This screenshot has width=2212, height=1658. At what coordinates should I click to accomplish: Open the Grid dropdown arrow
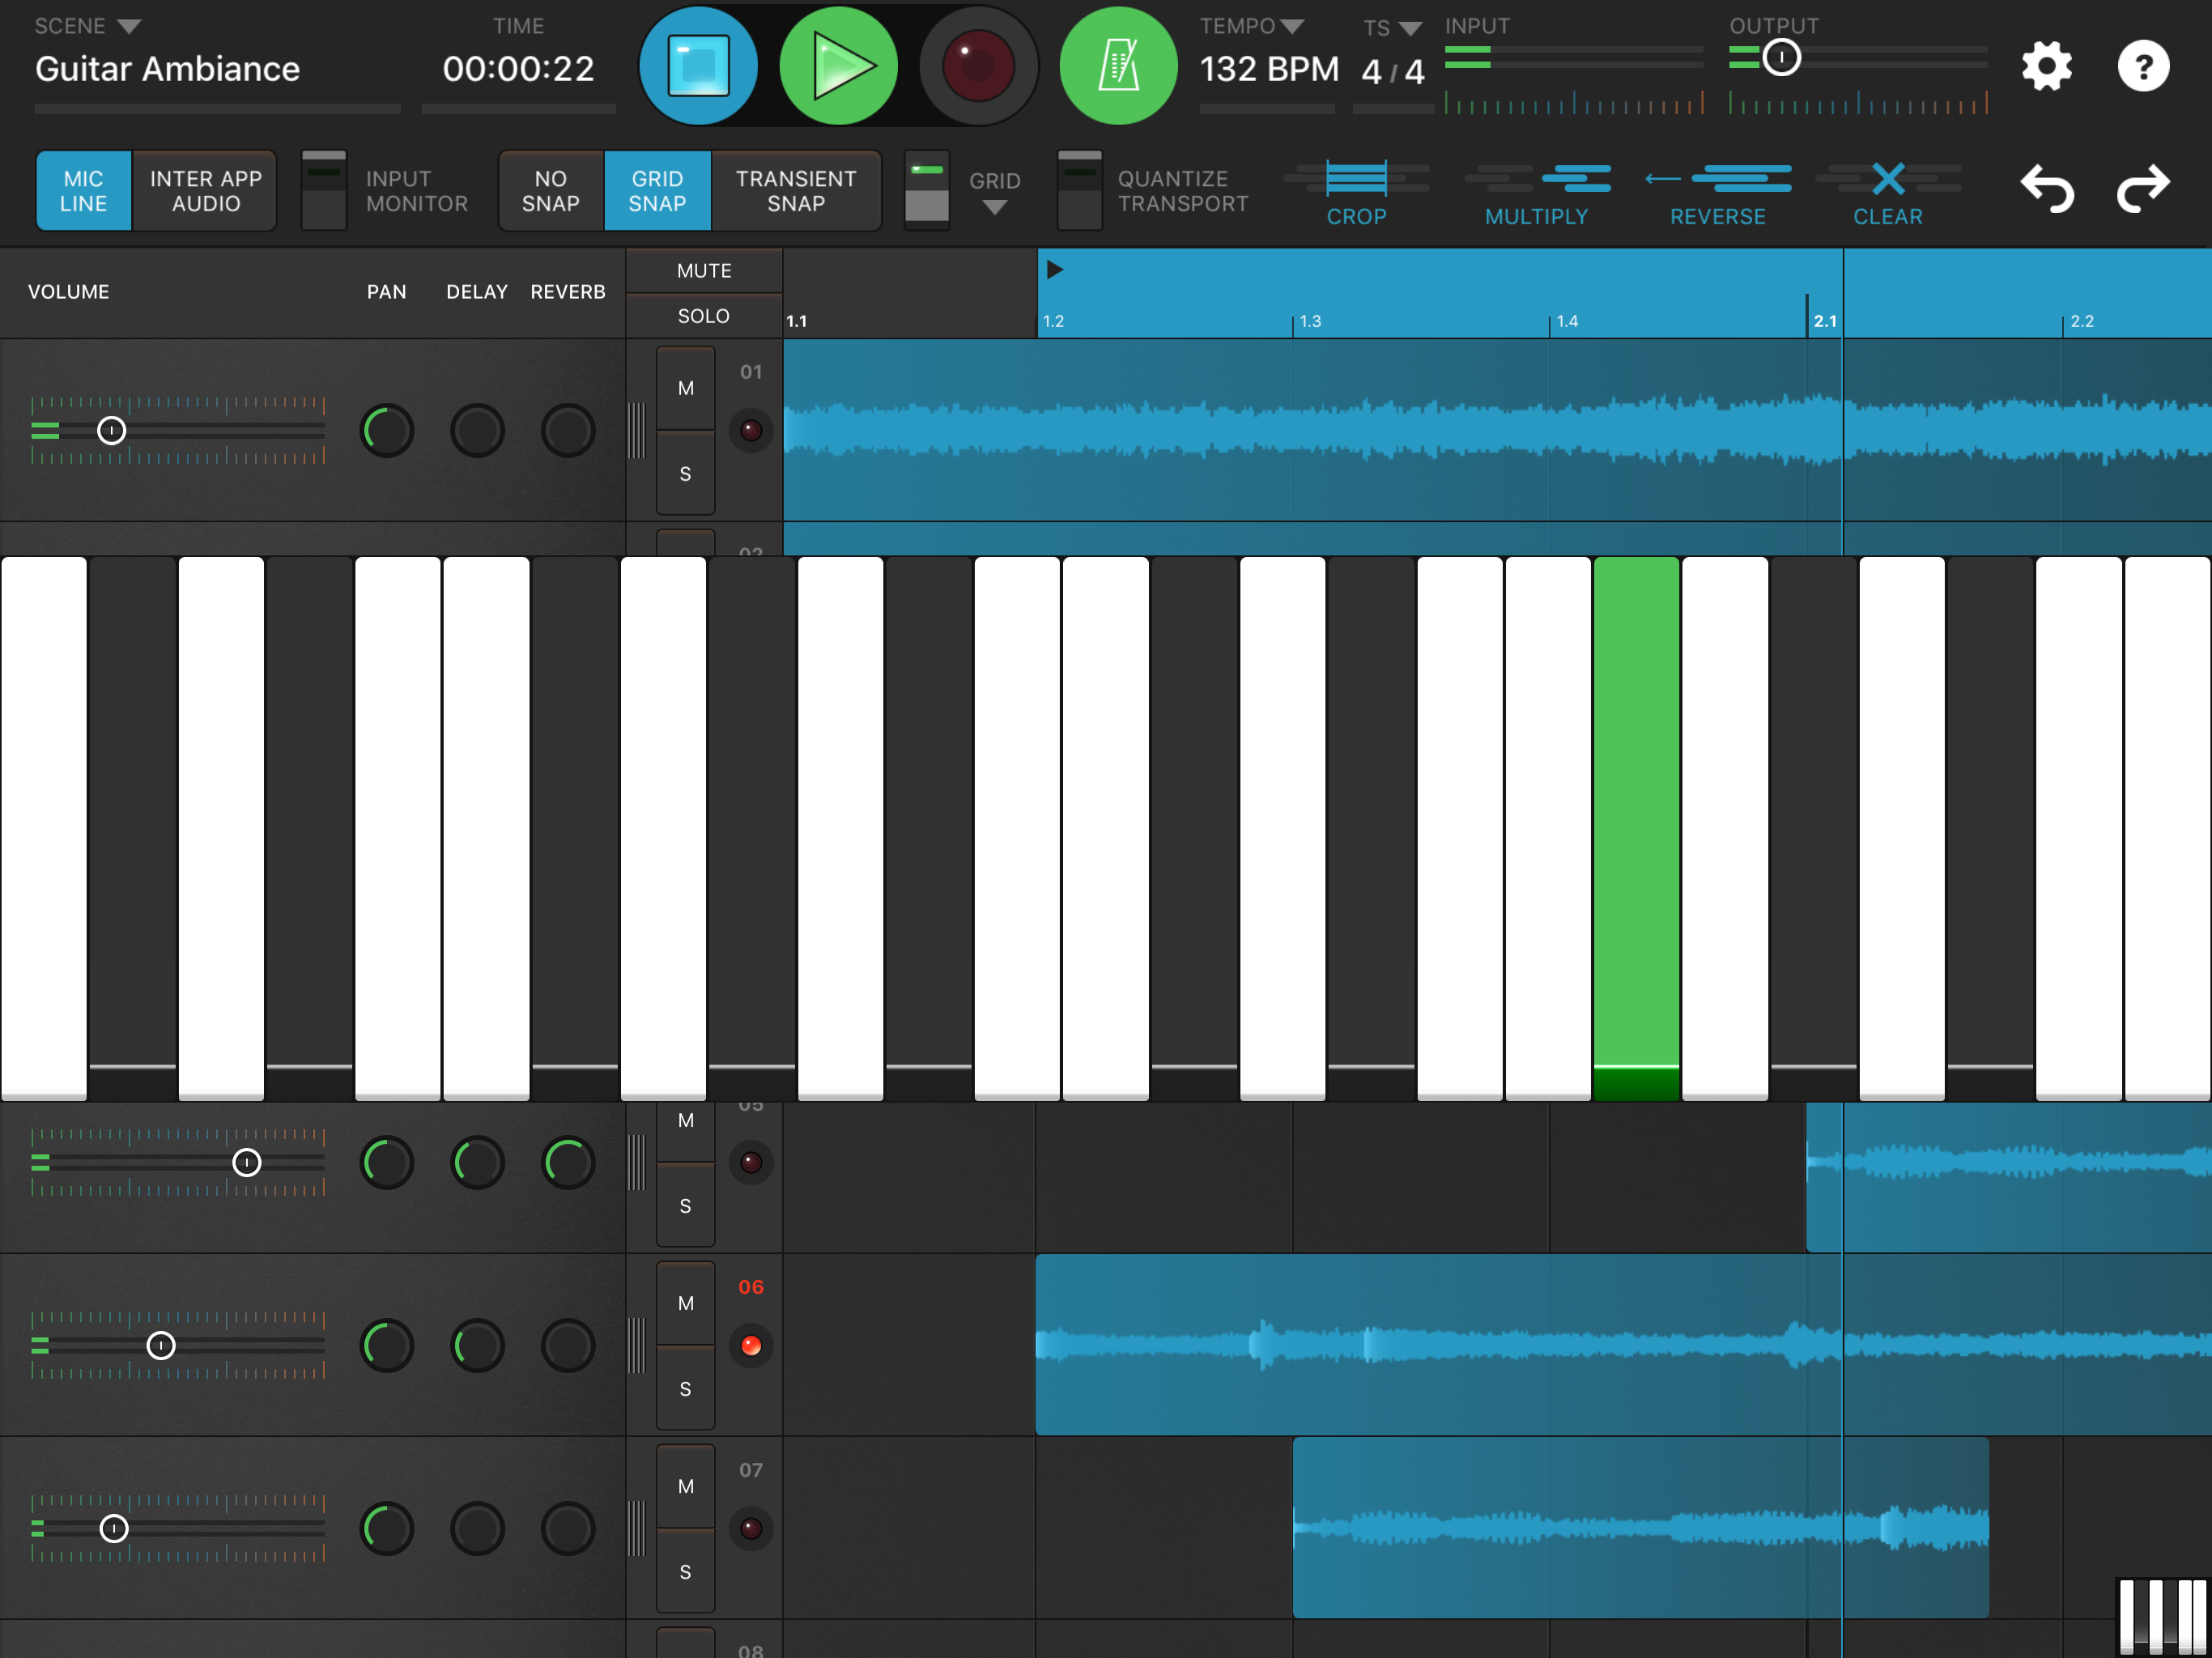(994, 207)
